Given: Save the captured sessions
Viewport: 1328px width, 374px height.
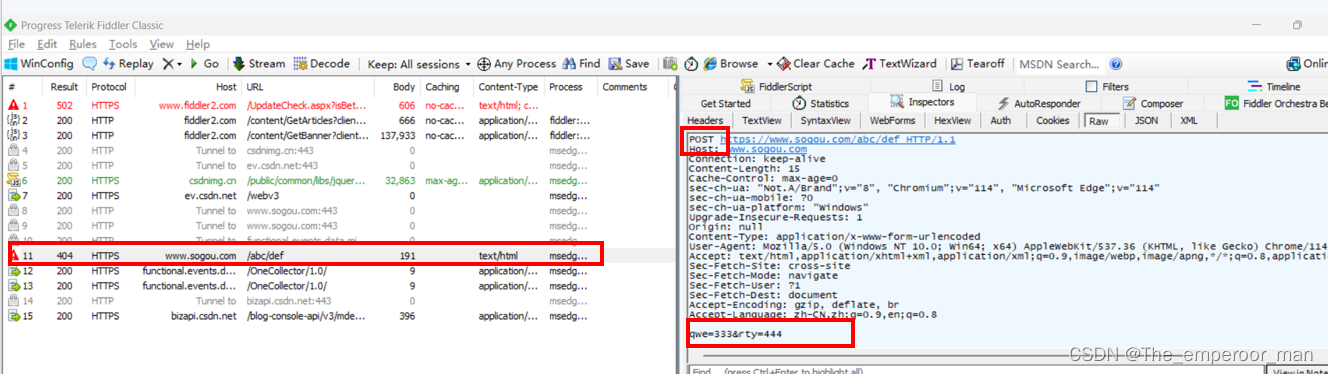Looking at the screenshot, I should point(628,63).
